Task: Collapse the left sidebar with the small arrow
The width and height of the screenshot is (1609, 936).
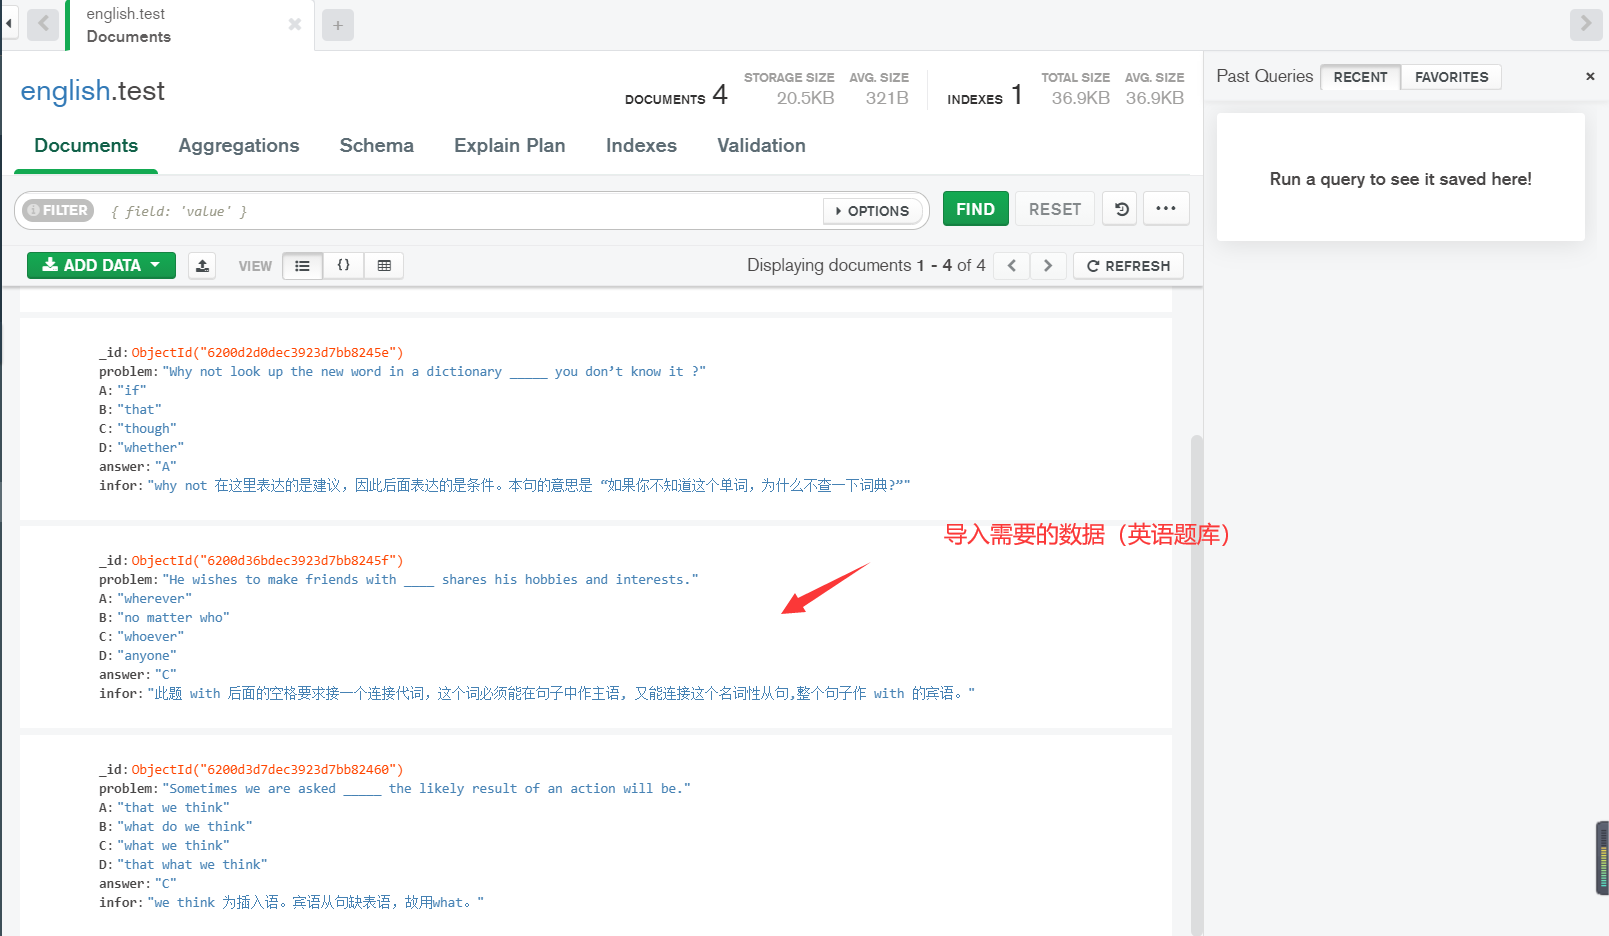Action: (9, 23)
